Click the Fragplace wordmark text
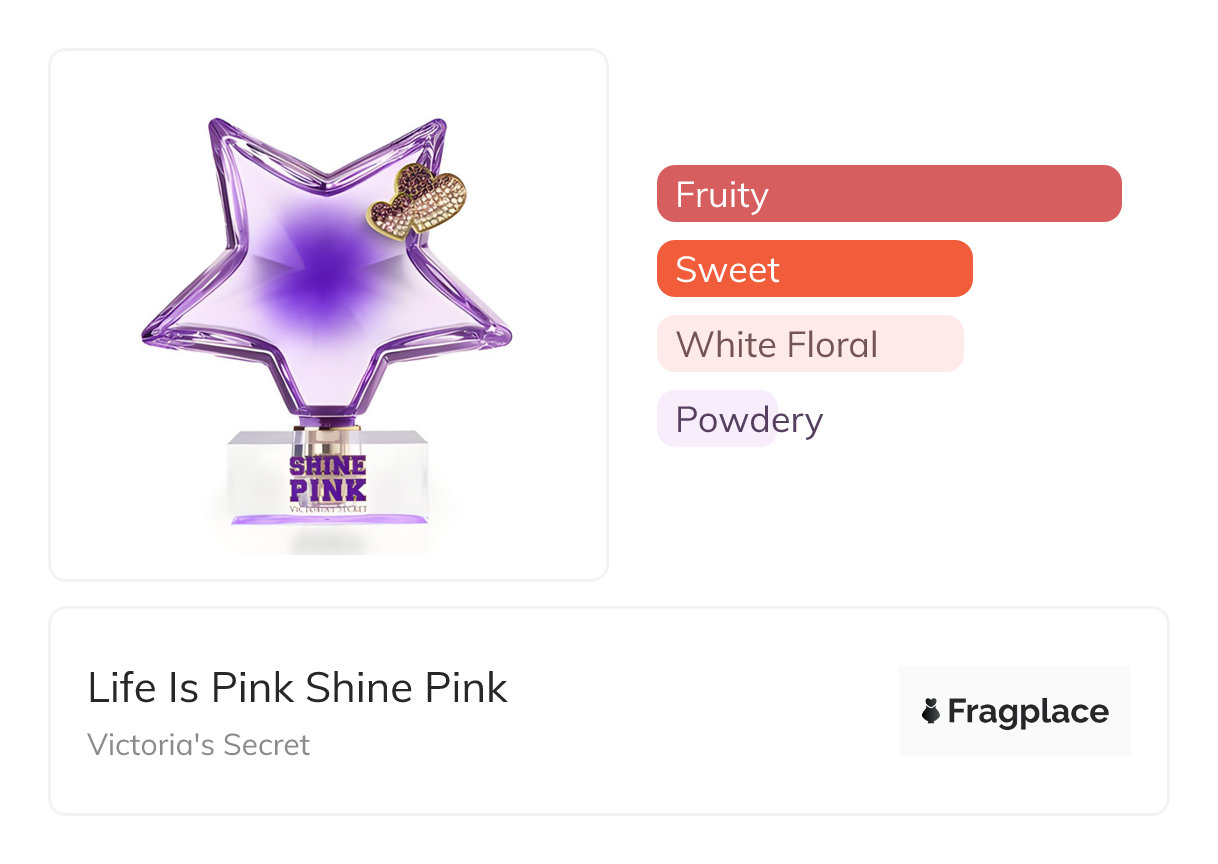Viewport: 1218px width, 864px height. point(1028,711)
